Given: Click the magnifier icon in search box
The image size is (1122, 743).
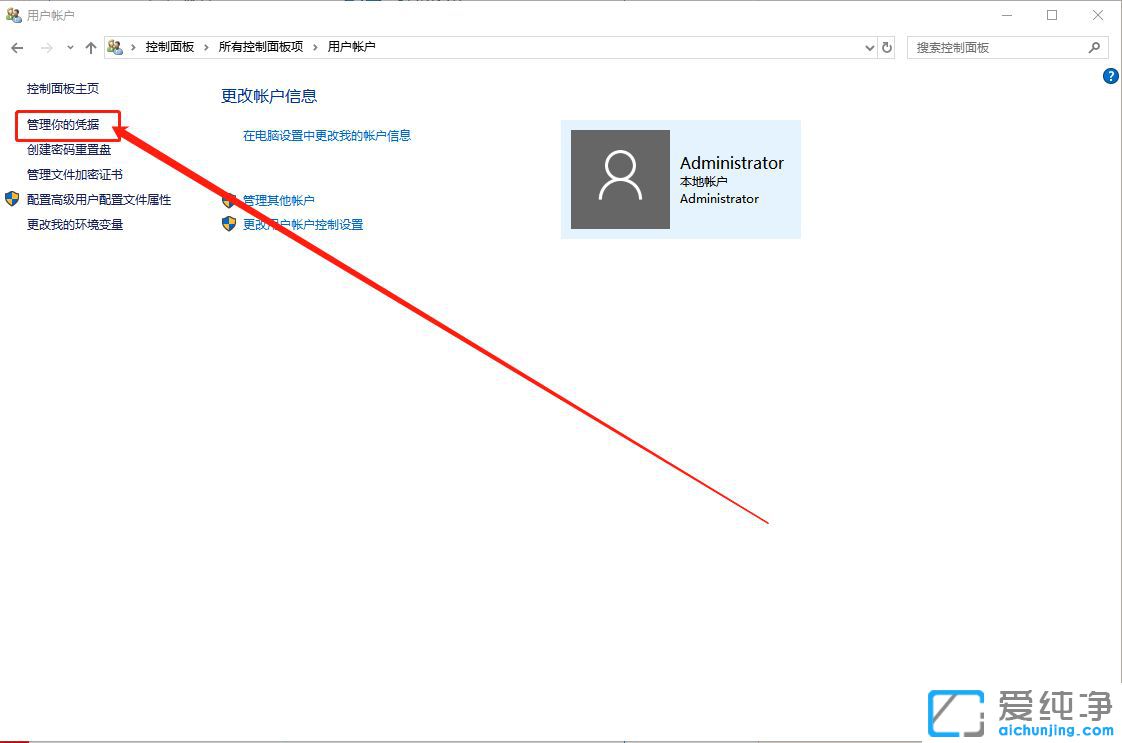Looking at the screenshot, I should click(1094, 47).
